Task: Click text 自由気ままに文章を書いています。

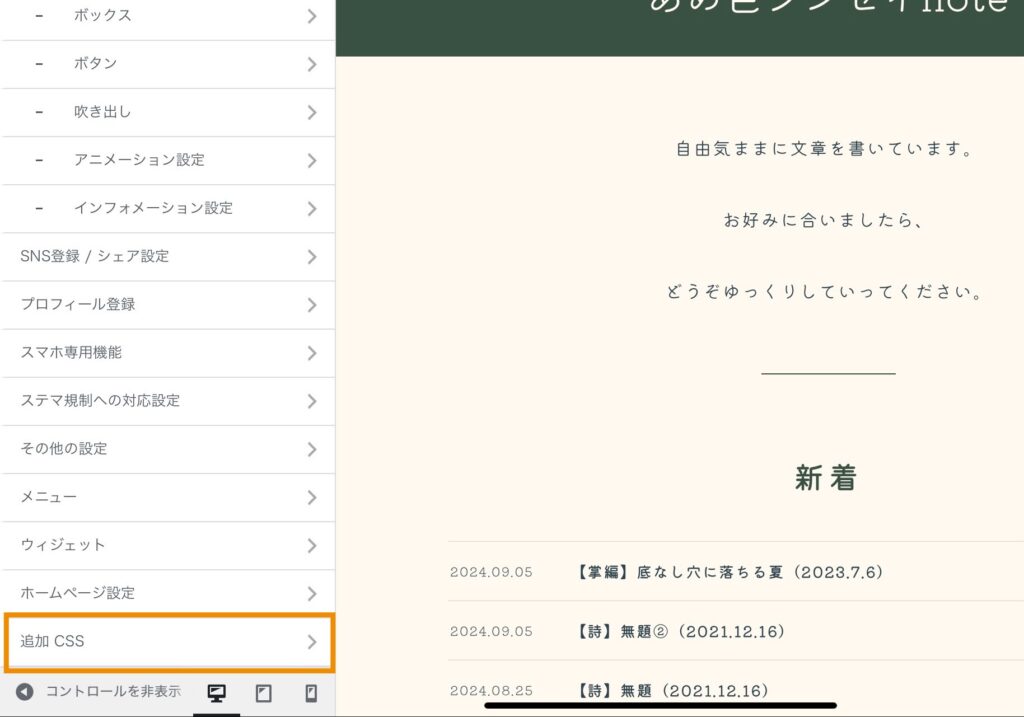Action: tap(826, 149)
